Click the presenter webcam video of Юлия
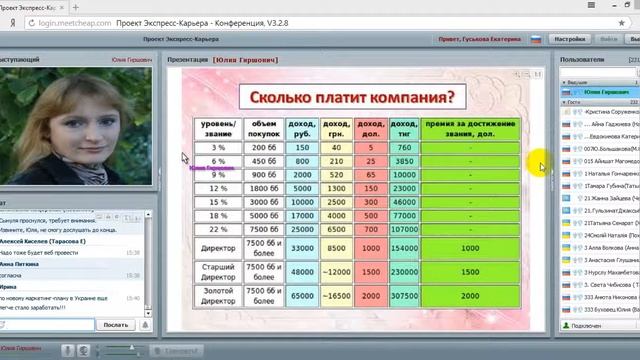 76,126
